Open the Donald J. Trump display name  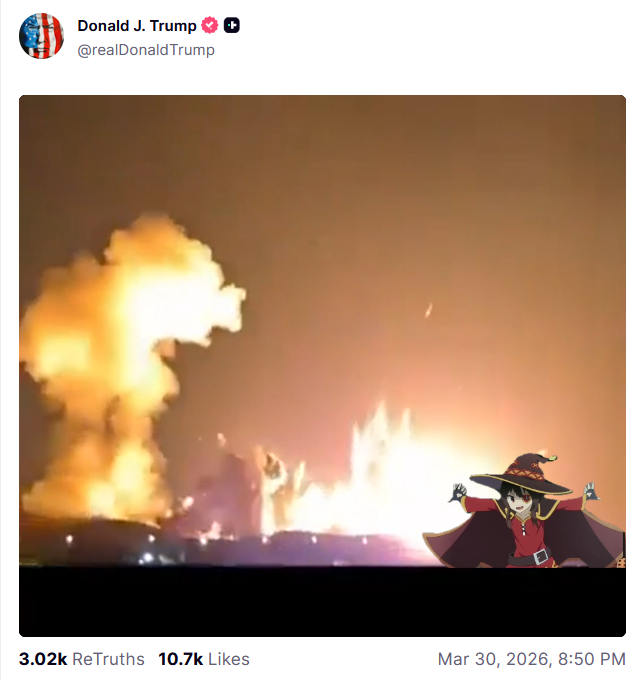tap(137, 26)
